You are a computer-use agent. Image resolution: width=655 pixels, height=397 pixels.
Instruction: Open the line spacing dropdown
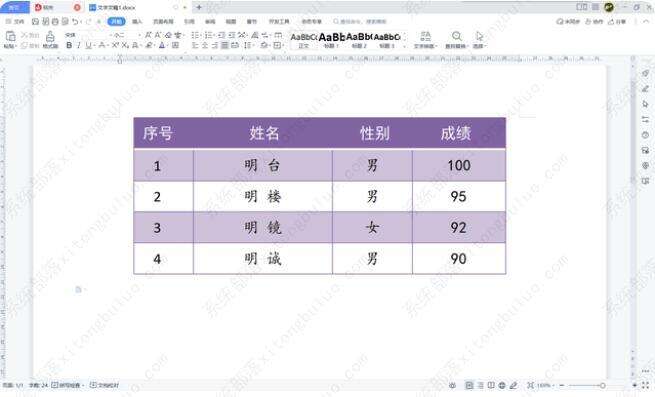click(249, 46)
